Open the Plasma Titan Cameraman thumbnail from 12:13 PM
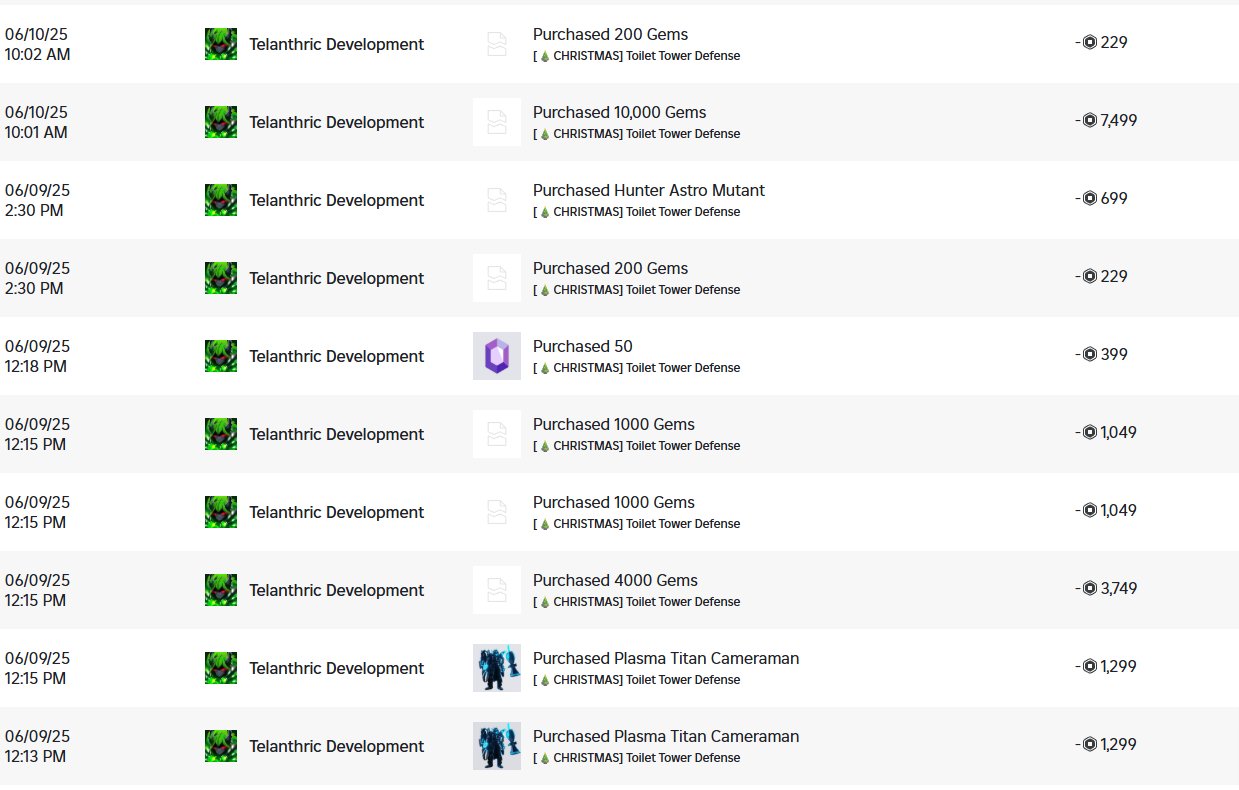The width and height of the screenshot is (1239, 790). tap(497, 746)
